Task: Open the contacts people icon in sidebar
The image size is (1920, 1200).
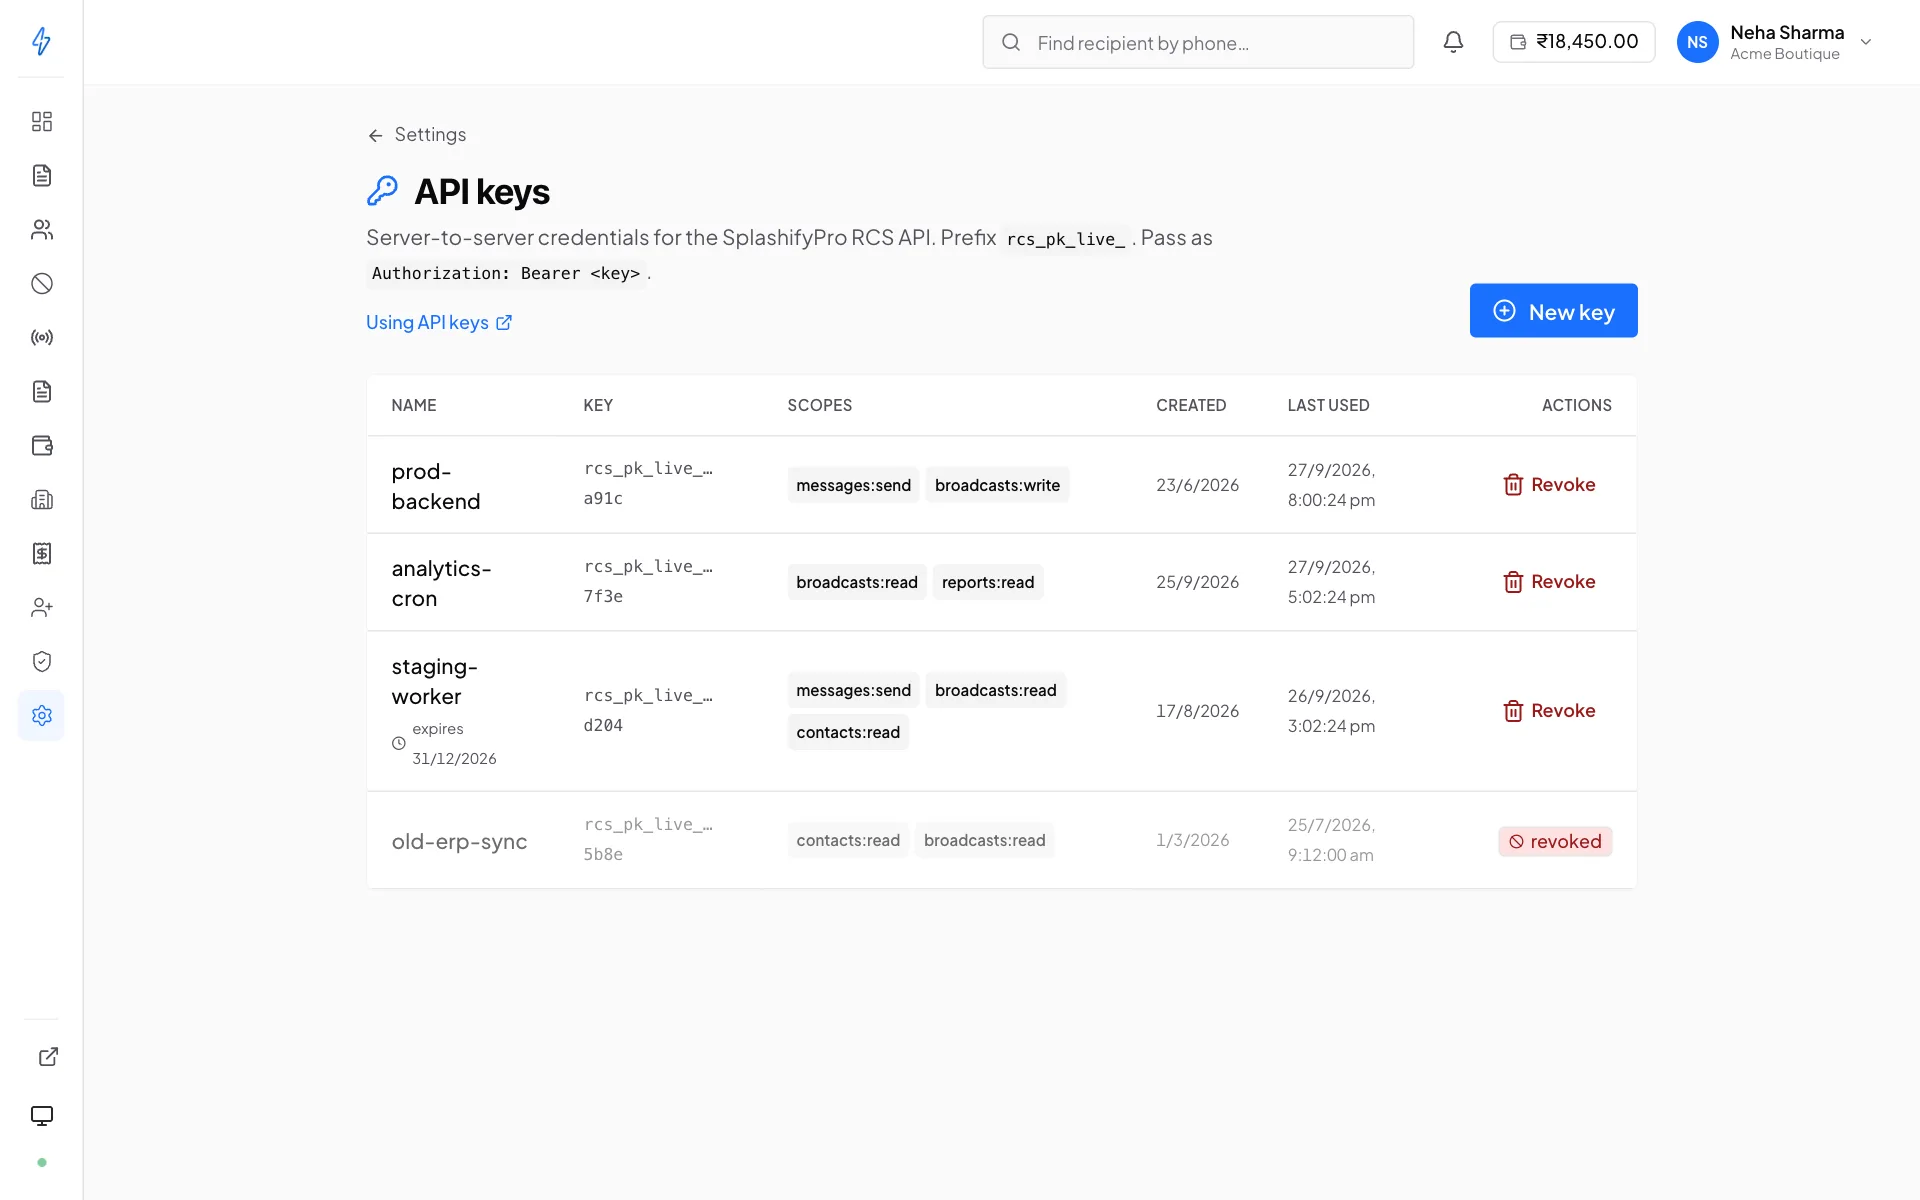Action: pos(41,229)
